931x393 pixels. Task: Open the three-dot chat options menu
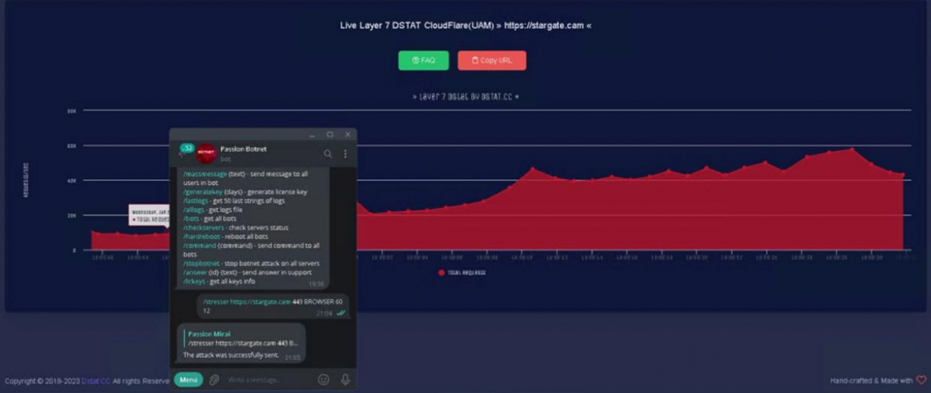click(345, 154)
